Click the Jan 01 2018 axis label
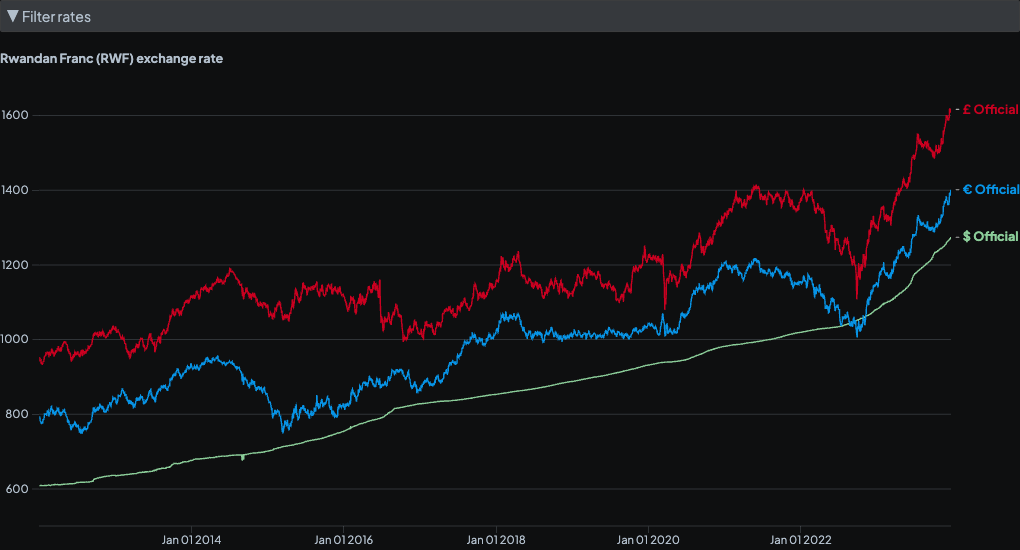The height and width of the screenshot is (550, 1020). [496, 540]
